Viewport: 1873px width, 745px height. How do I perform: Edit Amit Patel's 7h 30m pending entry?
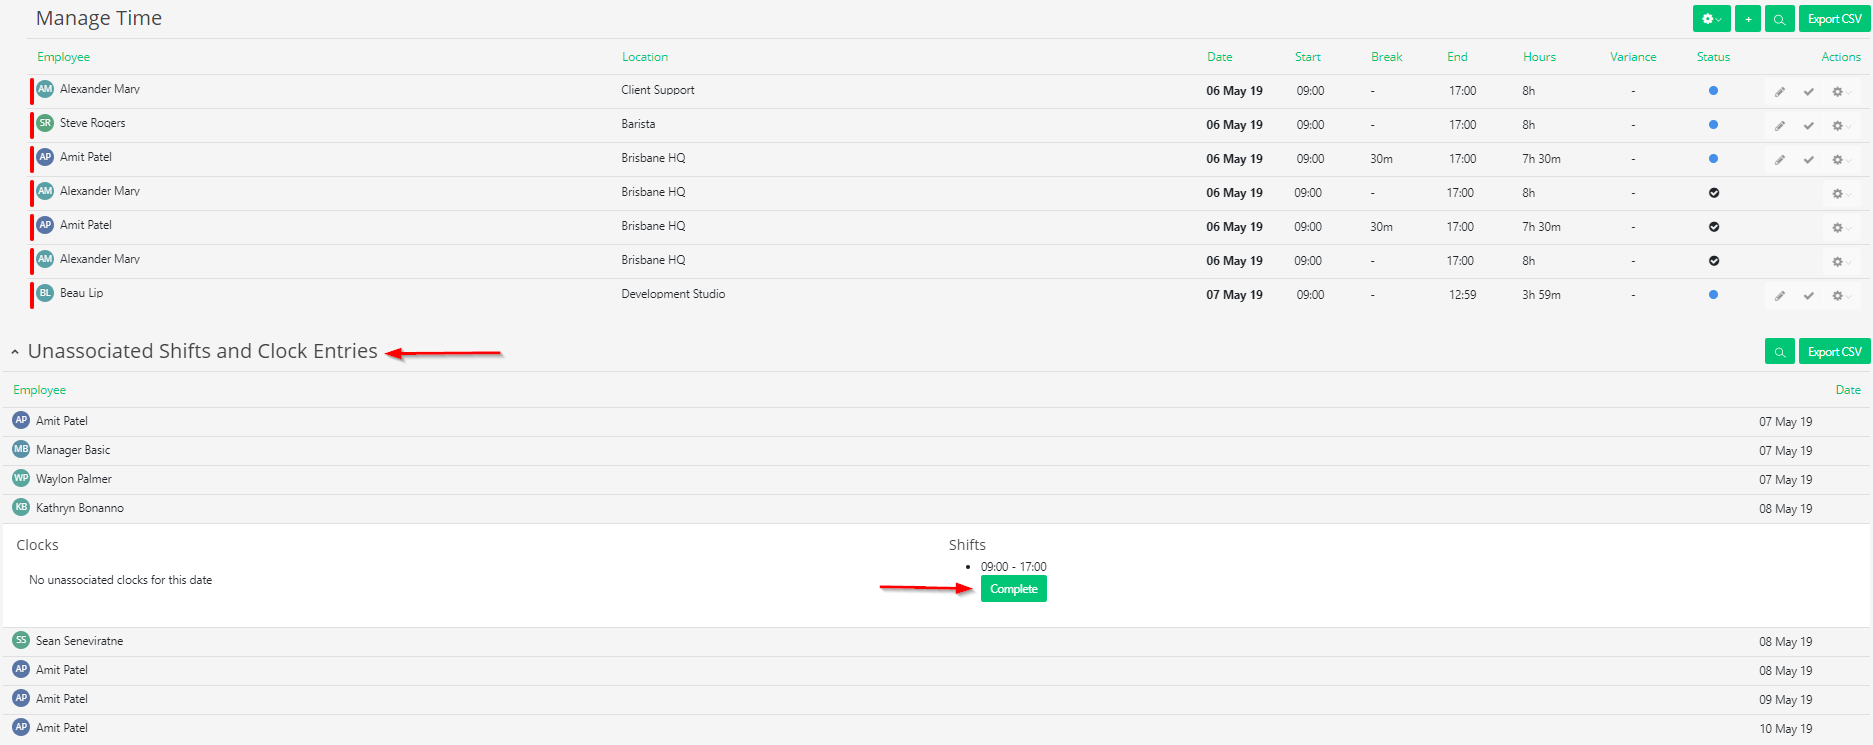tap(1780, 160)
